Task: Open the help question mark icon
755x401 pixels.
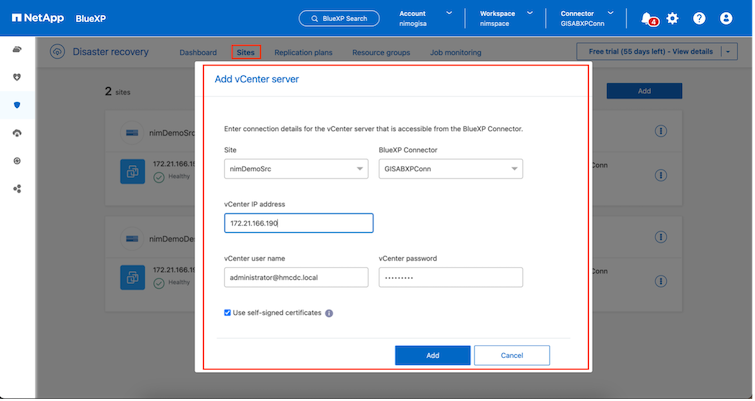Action: (699, 18)
